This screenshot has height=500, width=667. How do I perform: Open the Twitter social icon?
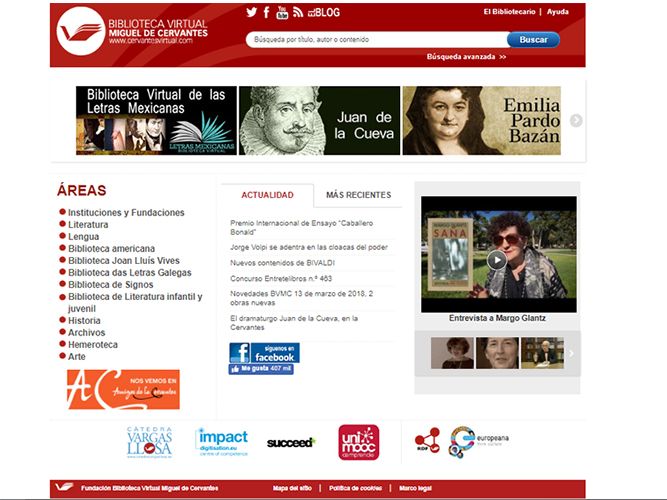point(252,12)
